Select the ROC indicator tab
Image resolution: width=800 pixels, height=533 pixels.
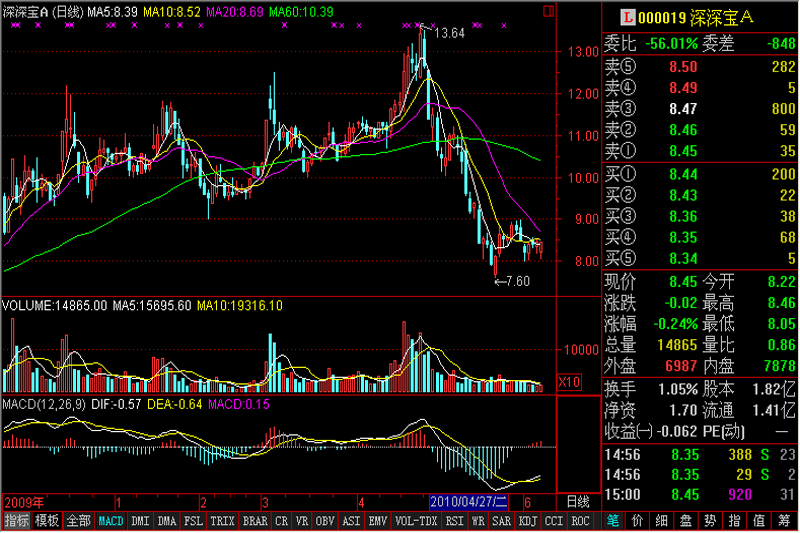point(580,521)
